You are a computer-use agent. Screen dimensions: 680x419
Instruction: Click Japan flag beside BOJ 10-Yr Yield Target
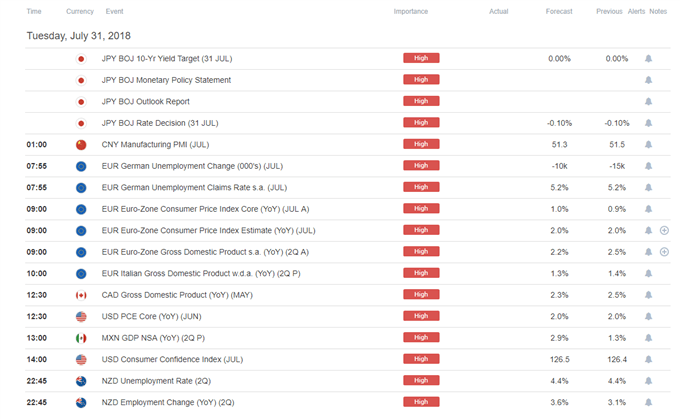pyautogui.click(x=81, y=59)
